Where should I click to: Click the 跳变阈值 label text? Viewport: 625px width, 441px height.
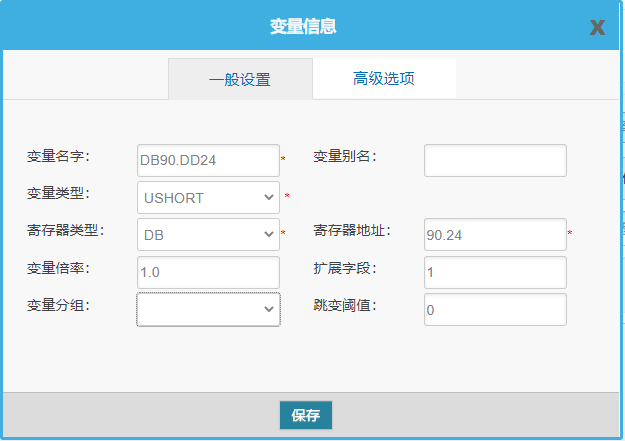(x=345, y=305)
